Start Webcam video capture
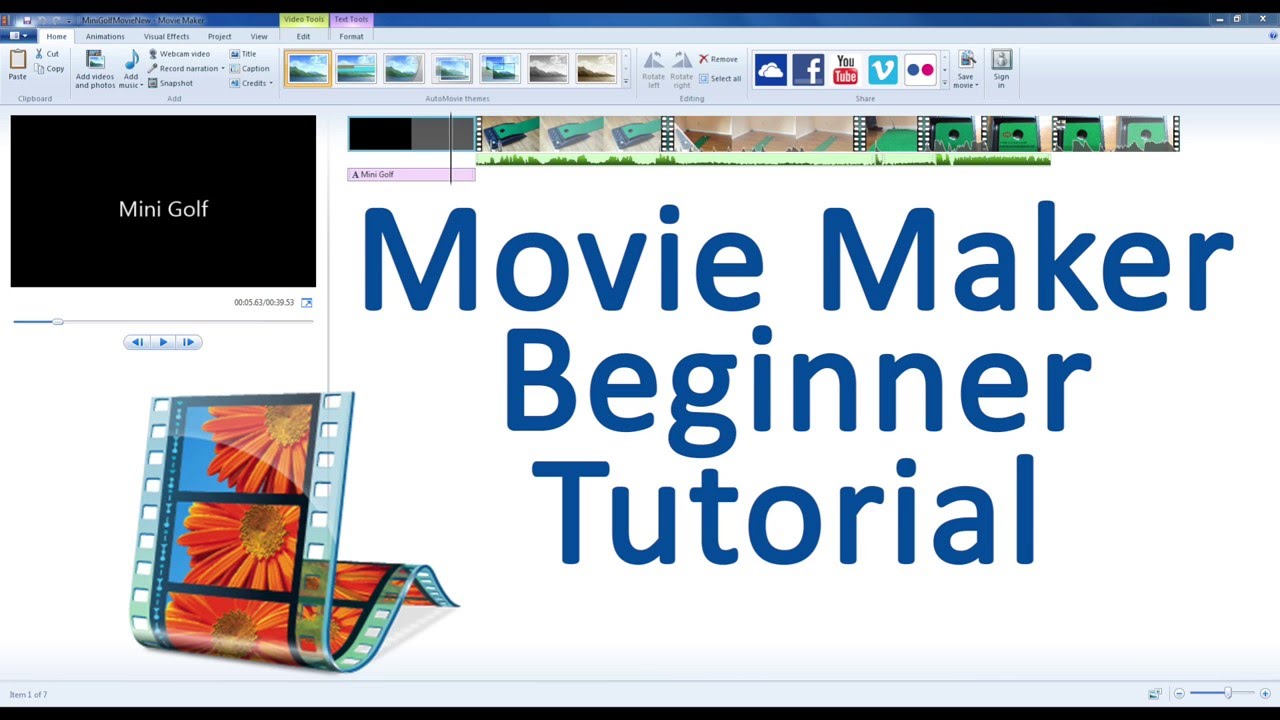 point(179,54)
